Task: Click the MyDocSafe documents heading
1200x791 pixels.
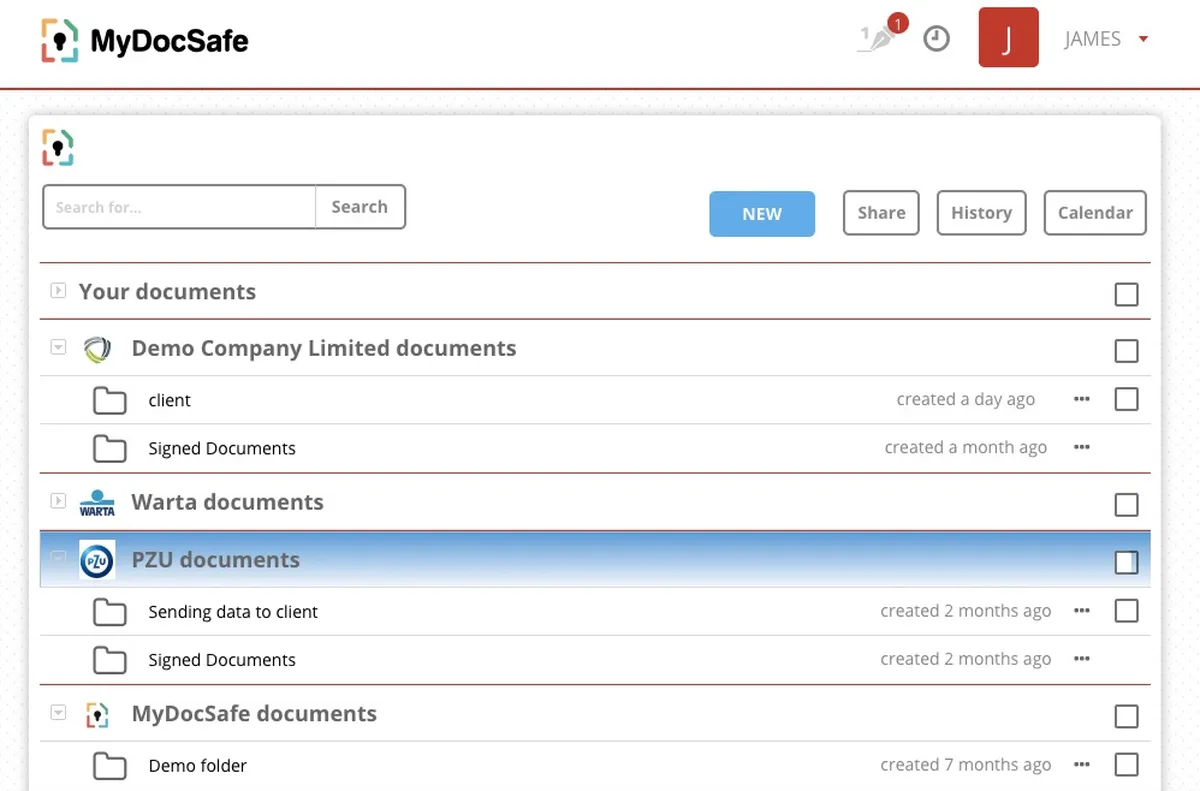Action: coord(254,714)
